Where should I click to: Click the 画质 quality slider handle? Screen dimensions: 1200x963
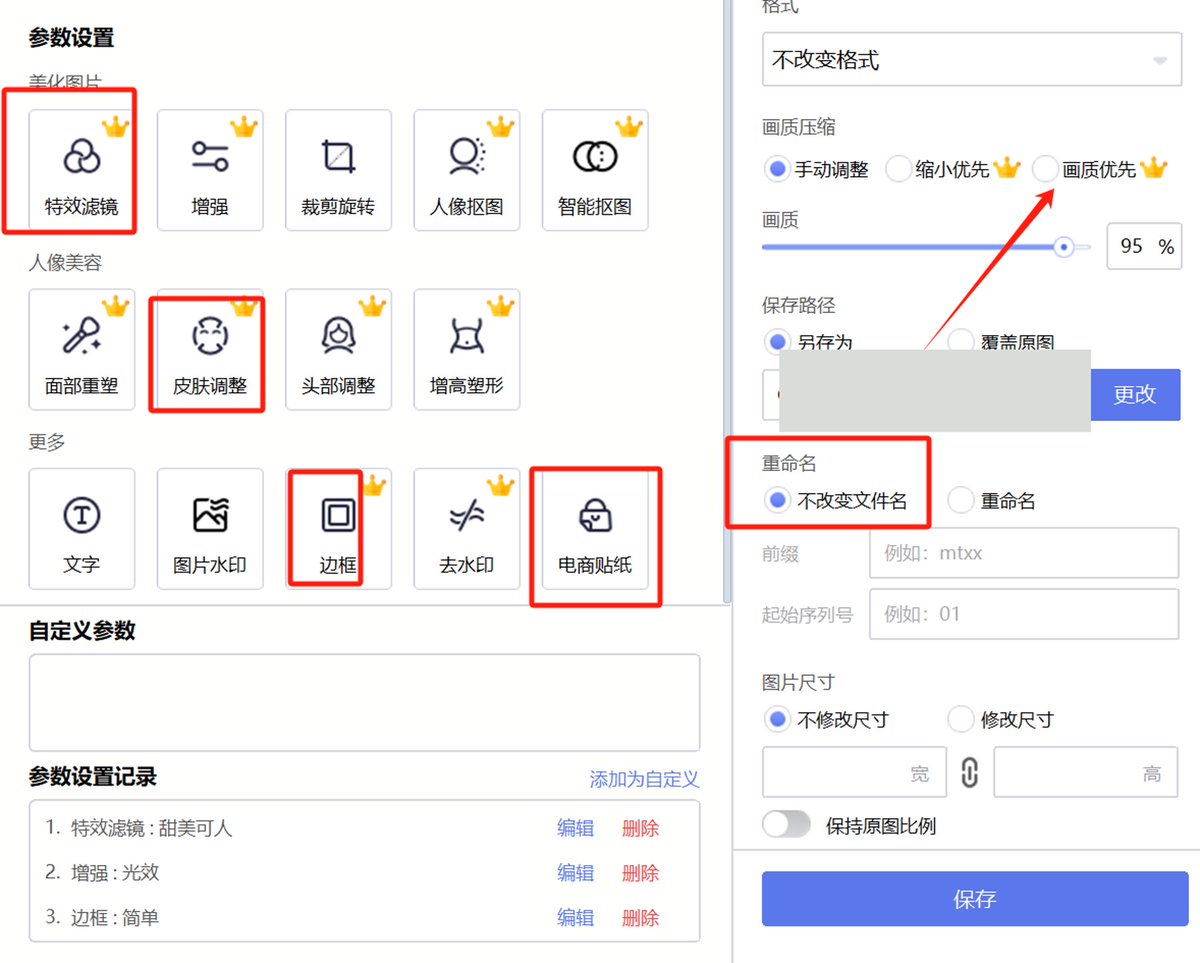[1064, 246]
